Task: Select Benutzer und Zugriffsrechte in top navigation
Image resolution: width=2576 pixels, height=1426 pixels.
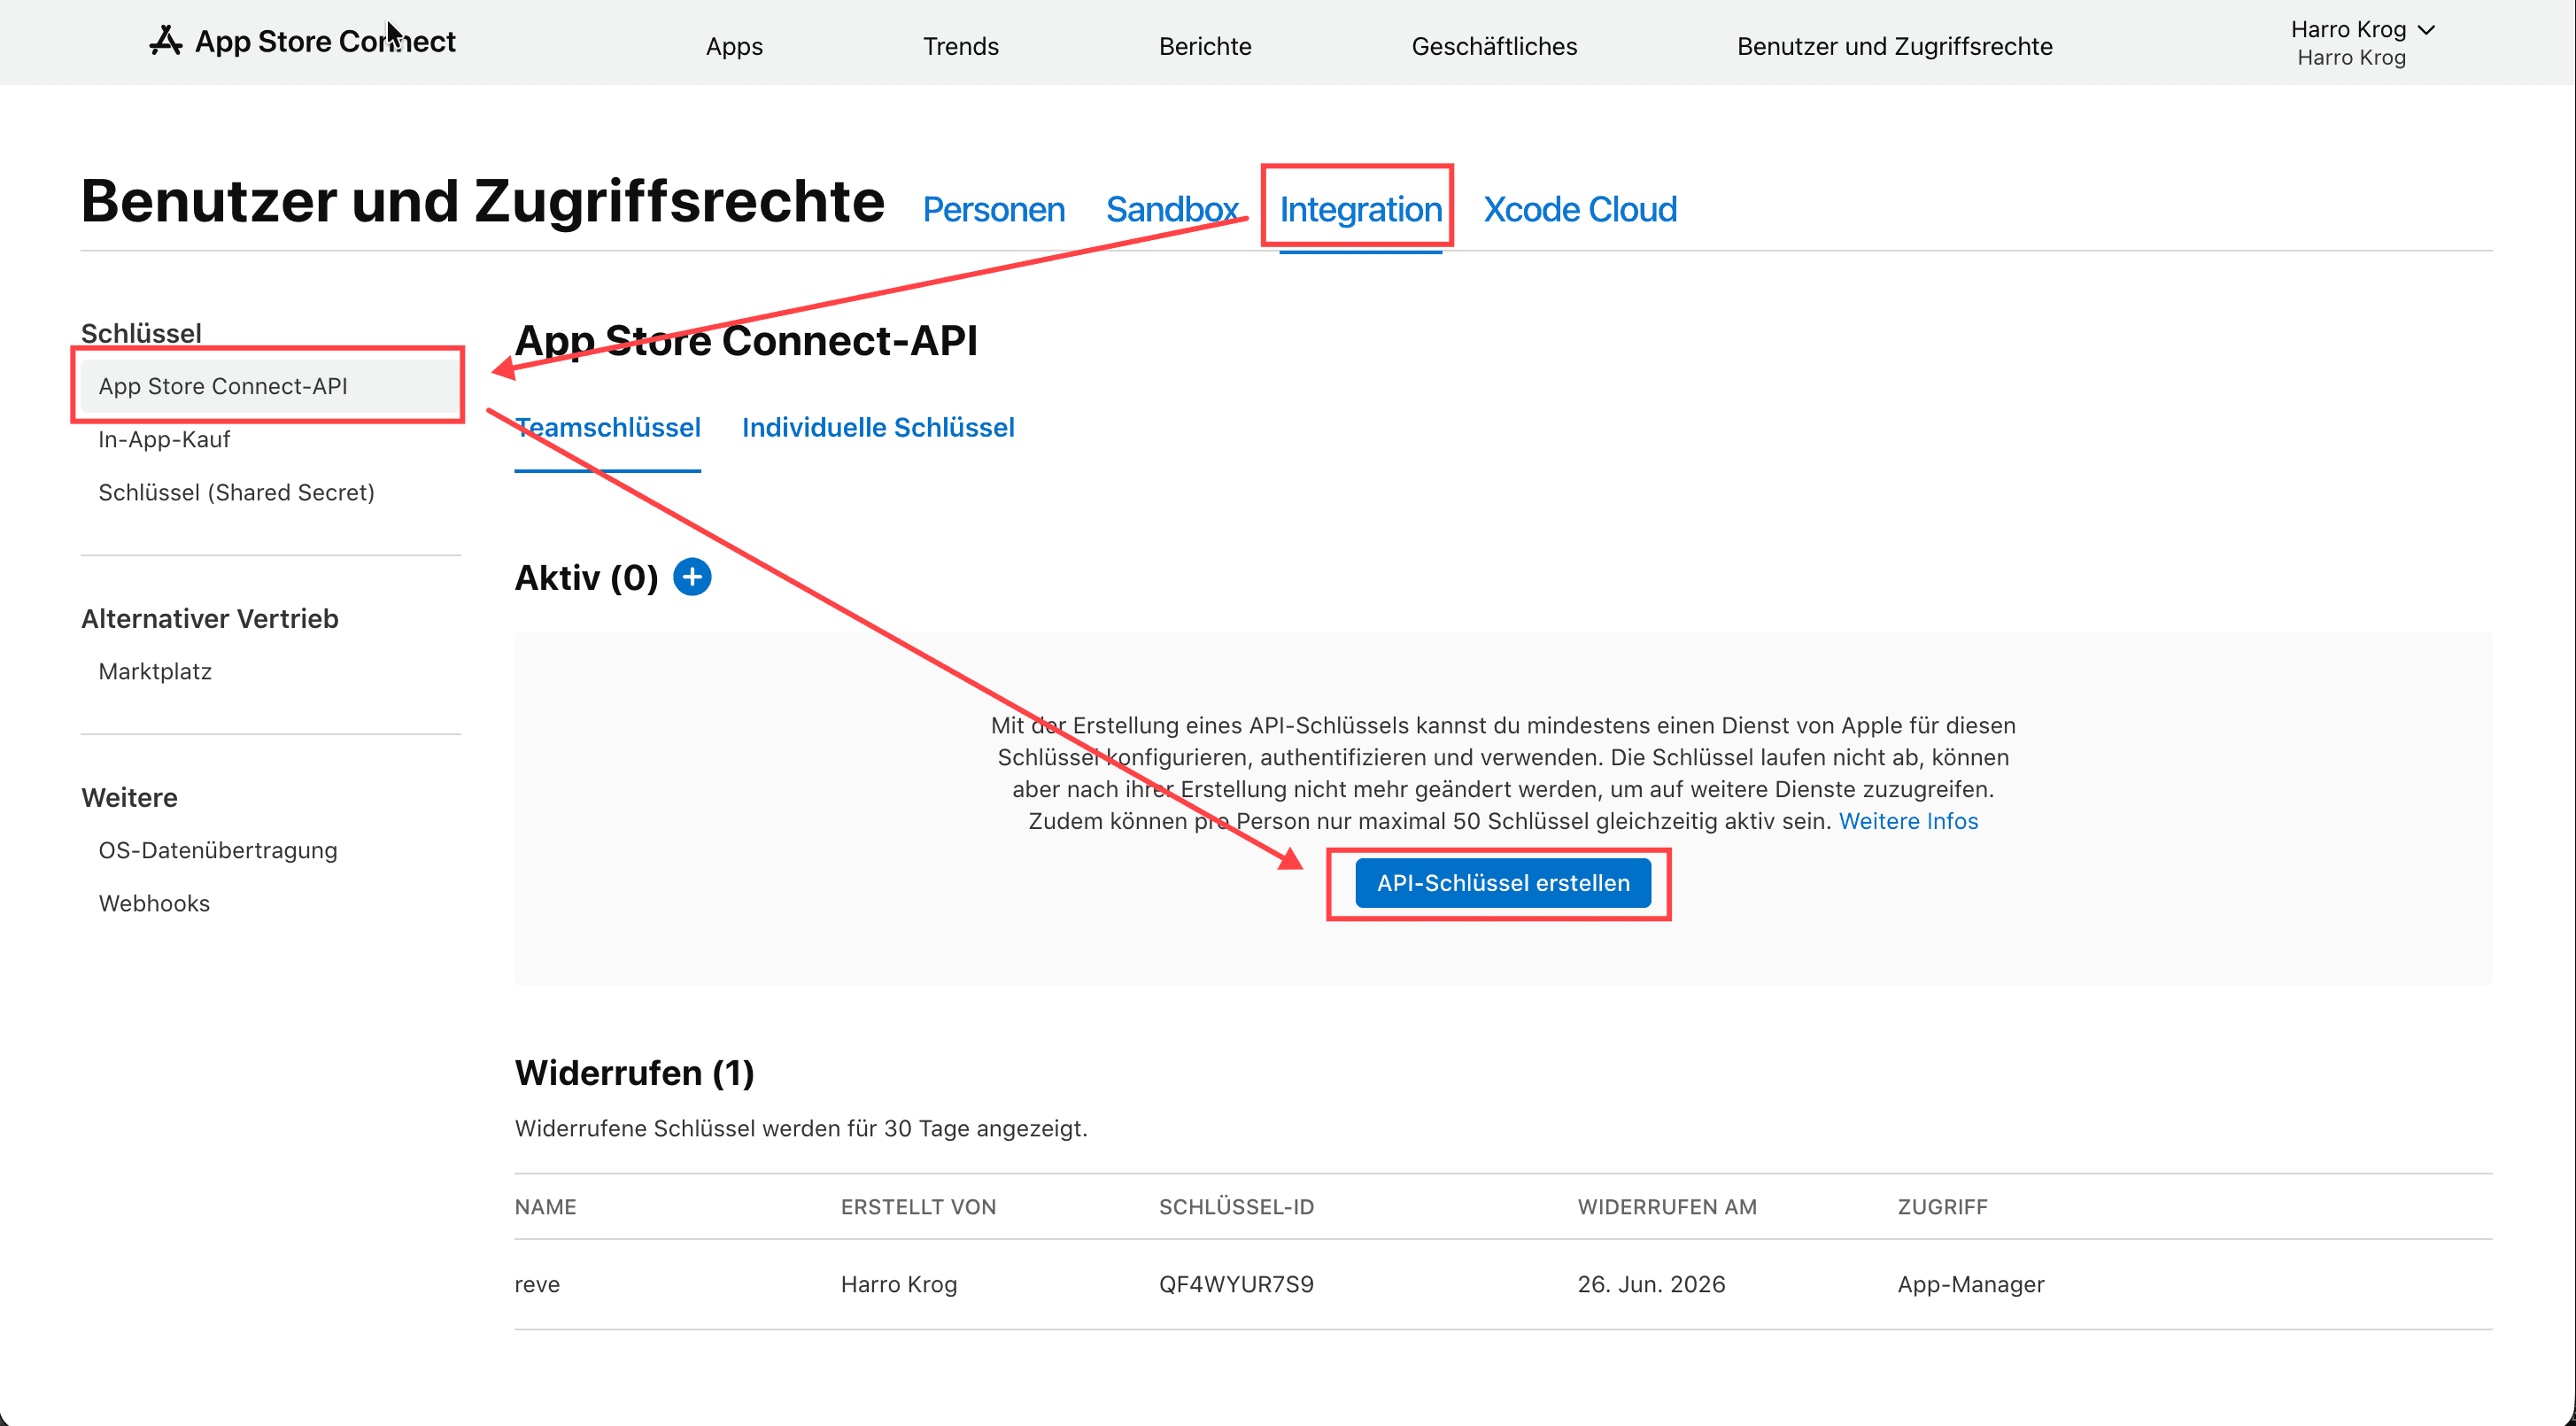Action: coord(1894,46)
